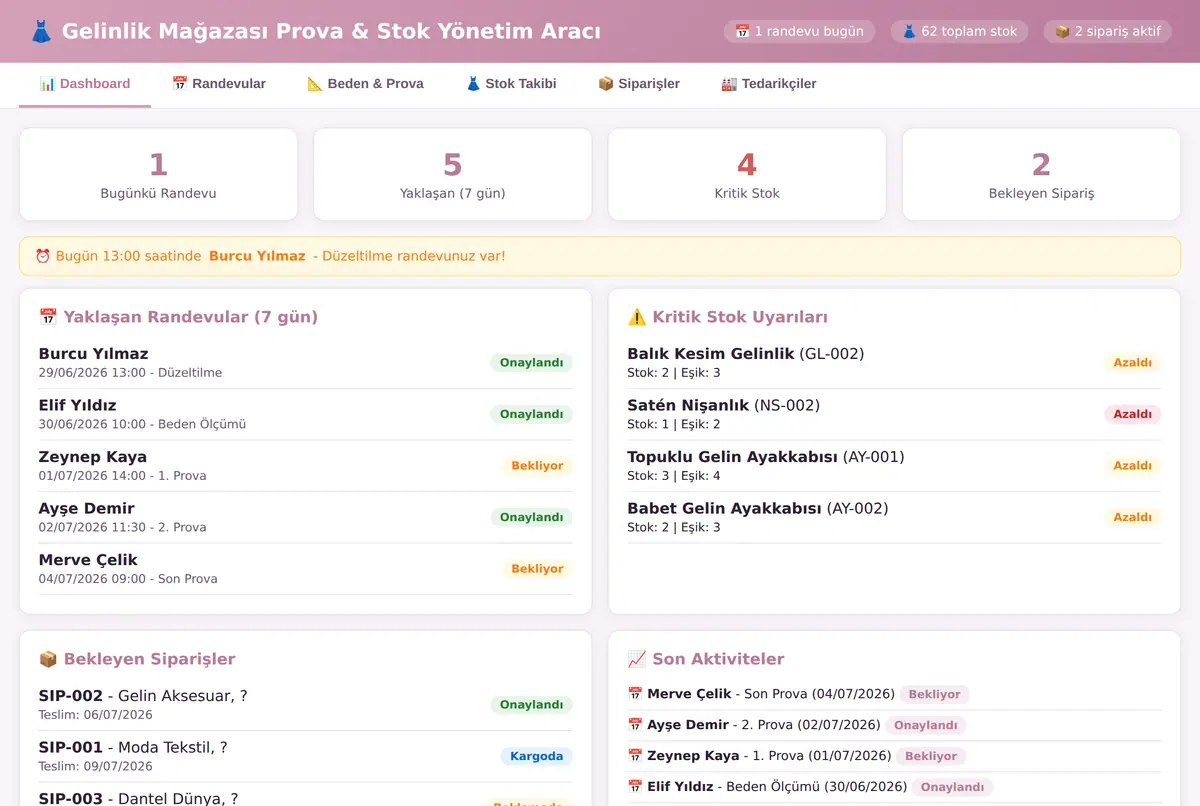Select the Topuklu Gelin Ayakkabısı (AY-001) alert
This screenshot has width=1200, height=806.
click(x=894, y=466)
